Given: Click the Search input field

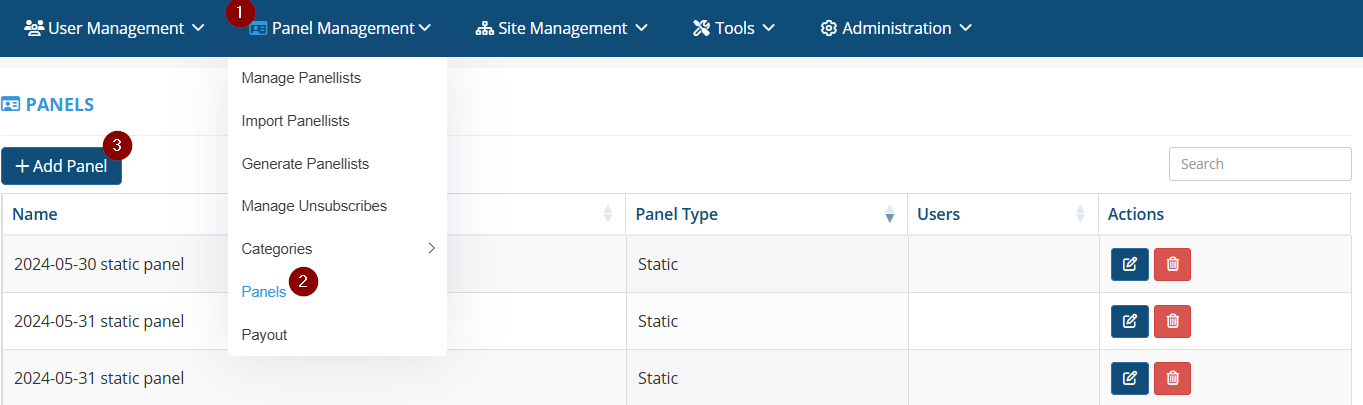Looking at the screenshot, I should (1259, 164).
